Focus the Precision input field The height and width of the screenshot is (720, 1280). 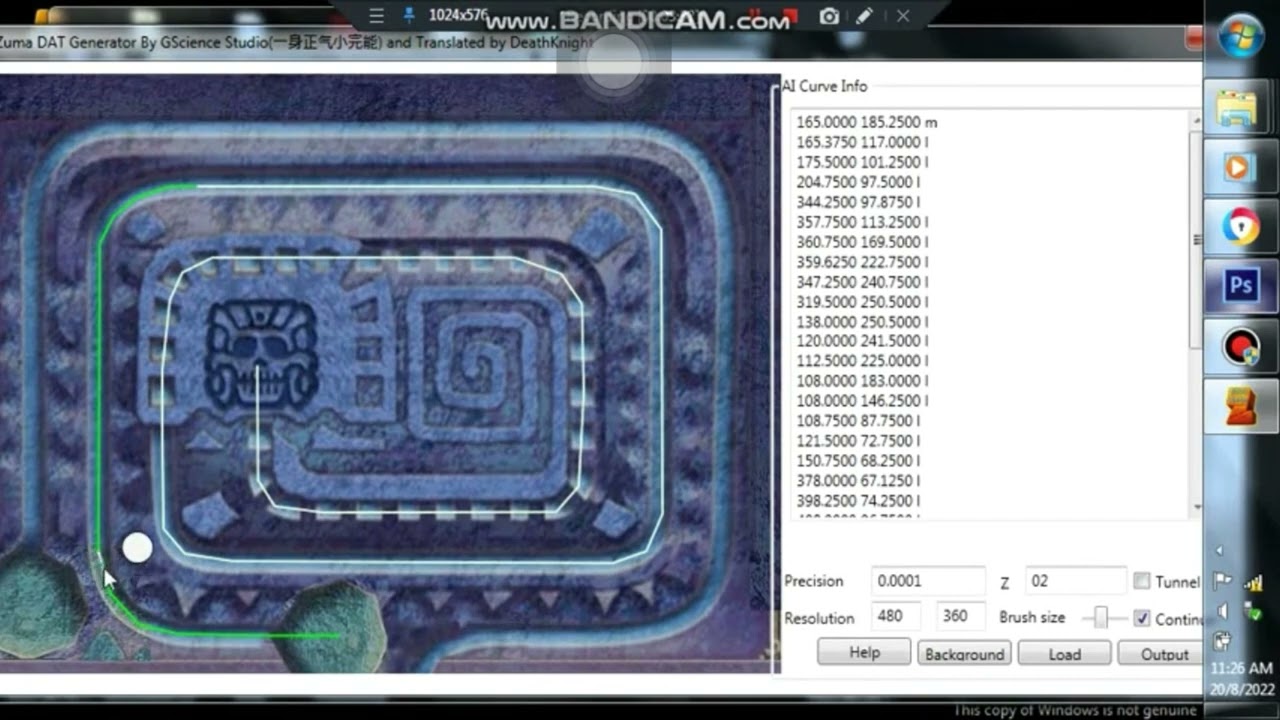click(928, 581)
